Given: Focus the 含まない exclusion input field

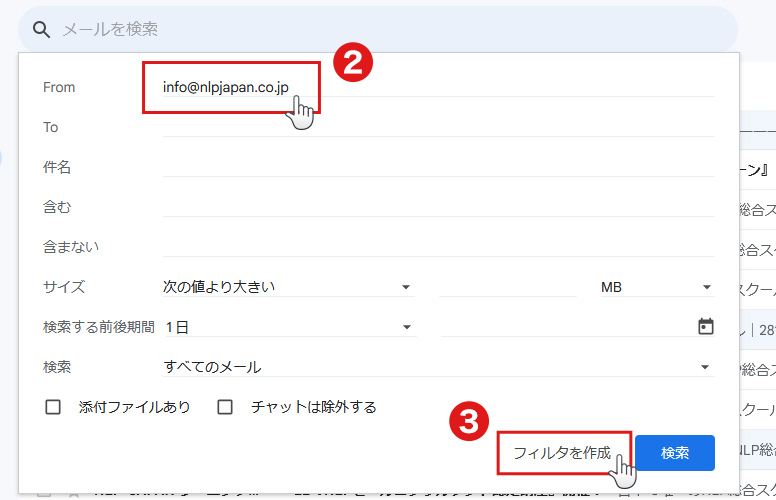Looking at the screenshot, I should click(x=437, y=247).
